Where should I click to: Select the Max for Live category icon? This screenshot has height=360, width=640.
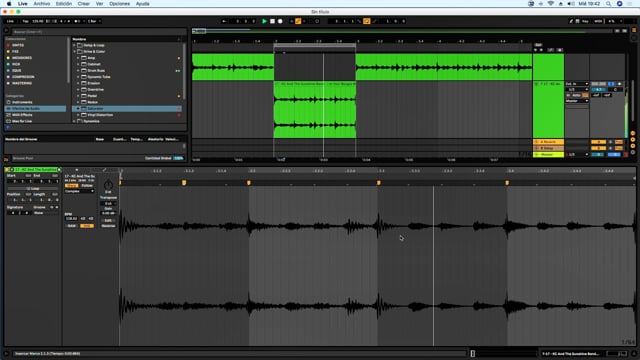[9, 121]
